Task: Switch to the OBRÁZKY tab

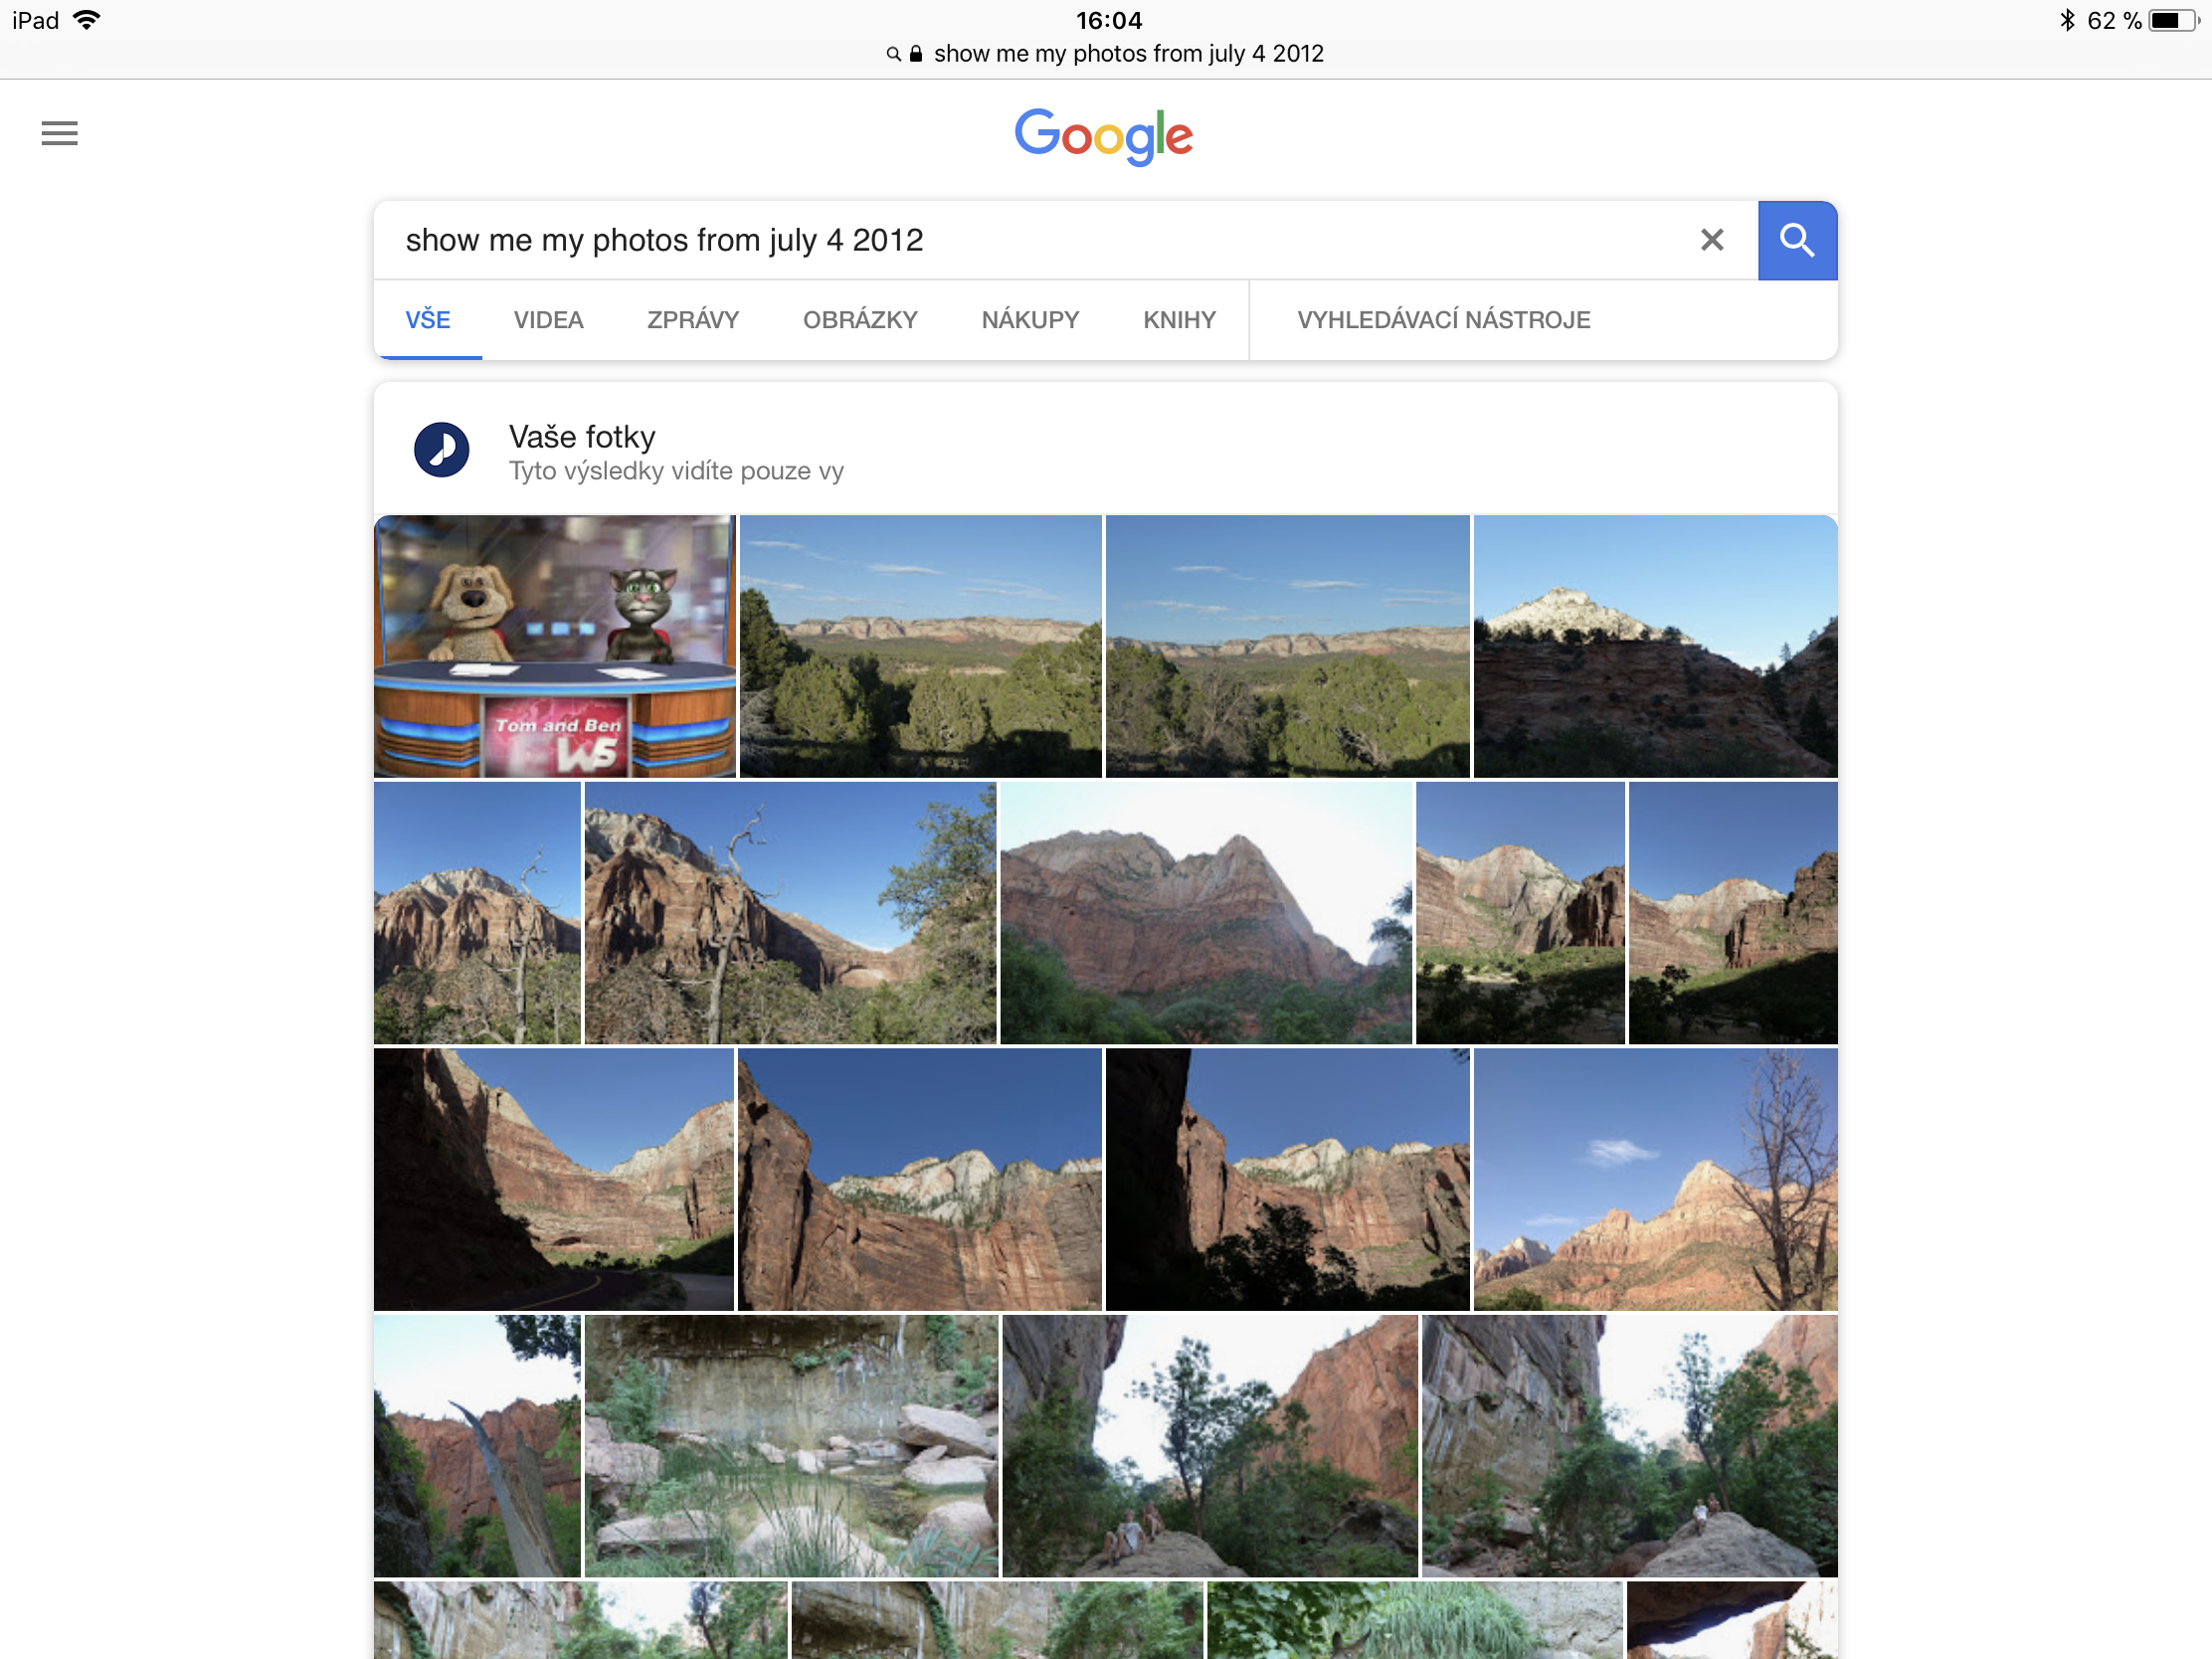Action: pyautogui.click(x=860, y=320)
